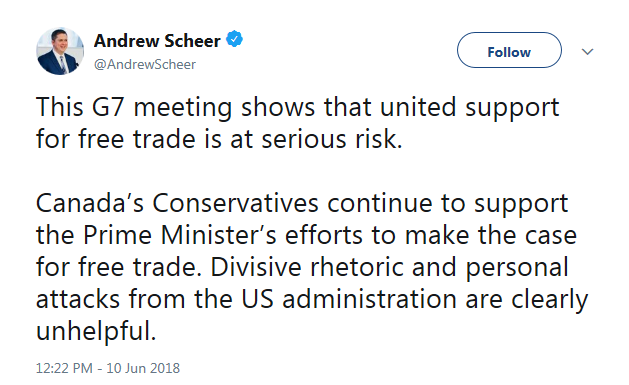The height and width of the screenshot is (385, 629).
Task: Follow Andrew Scheer's account
Action: click(x=509, y=50)
